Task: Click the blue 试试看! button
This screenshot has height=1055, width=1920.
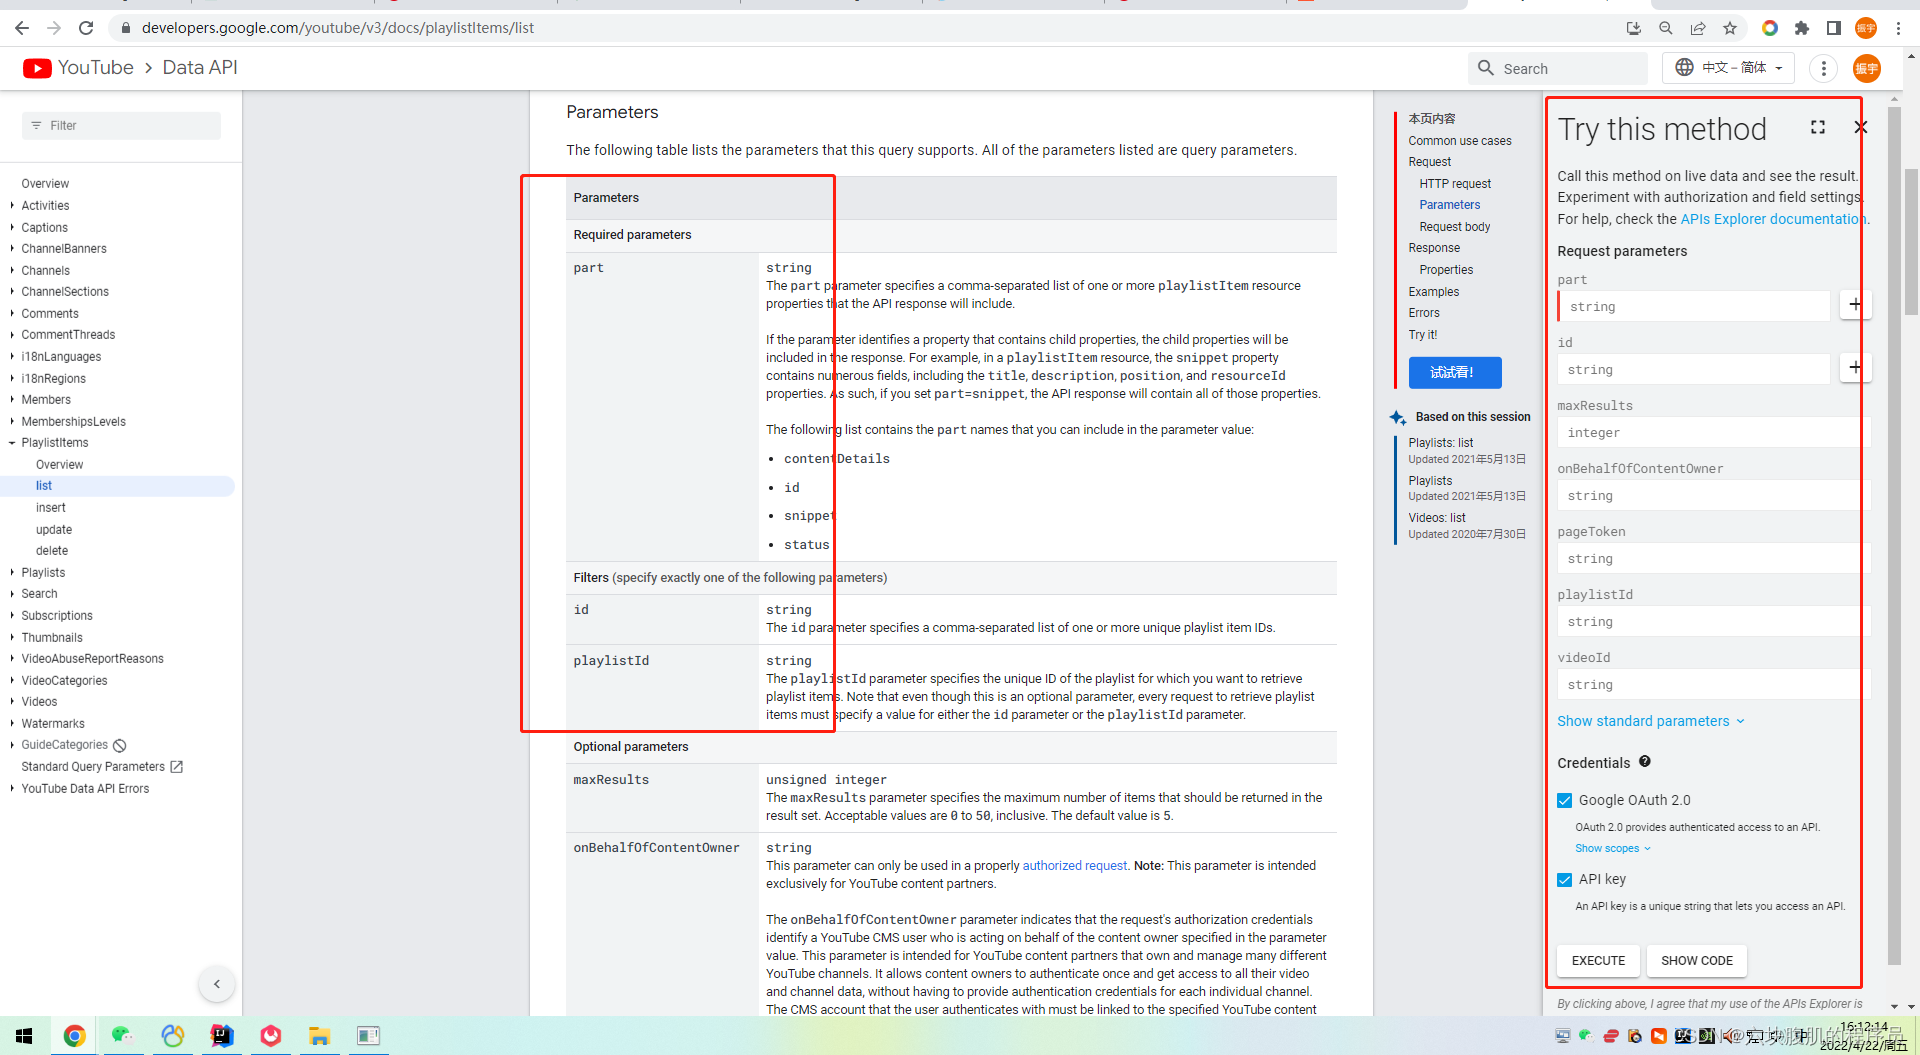Action: 1455,372
